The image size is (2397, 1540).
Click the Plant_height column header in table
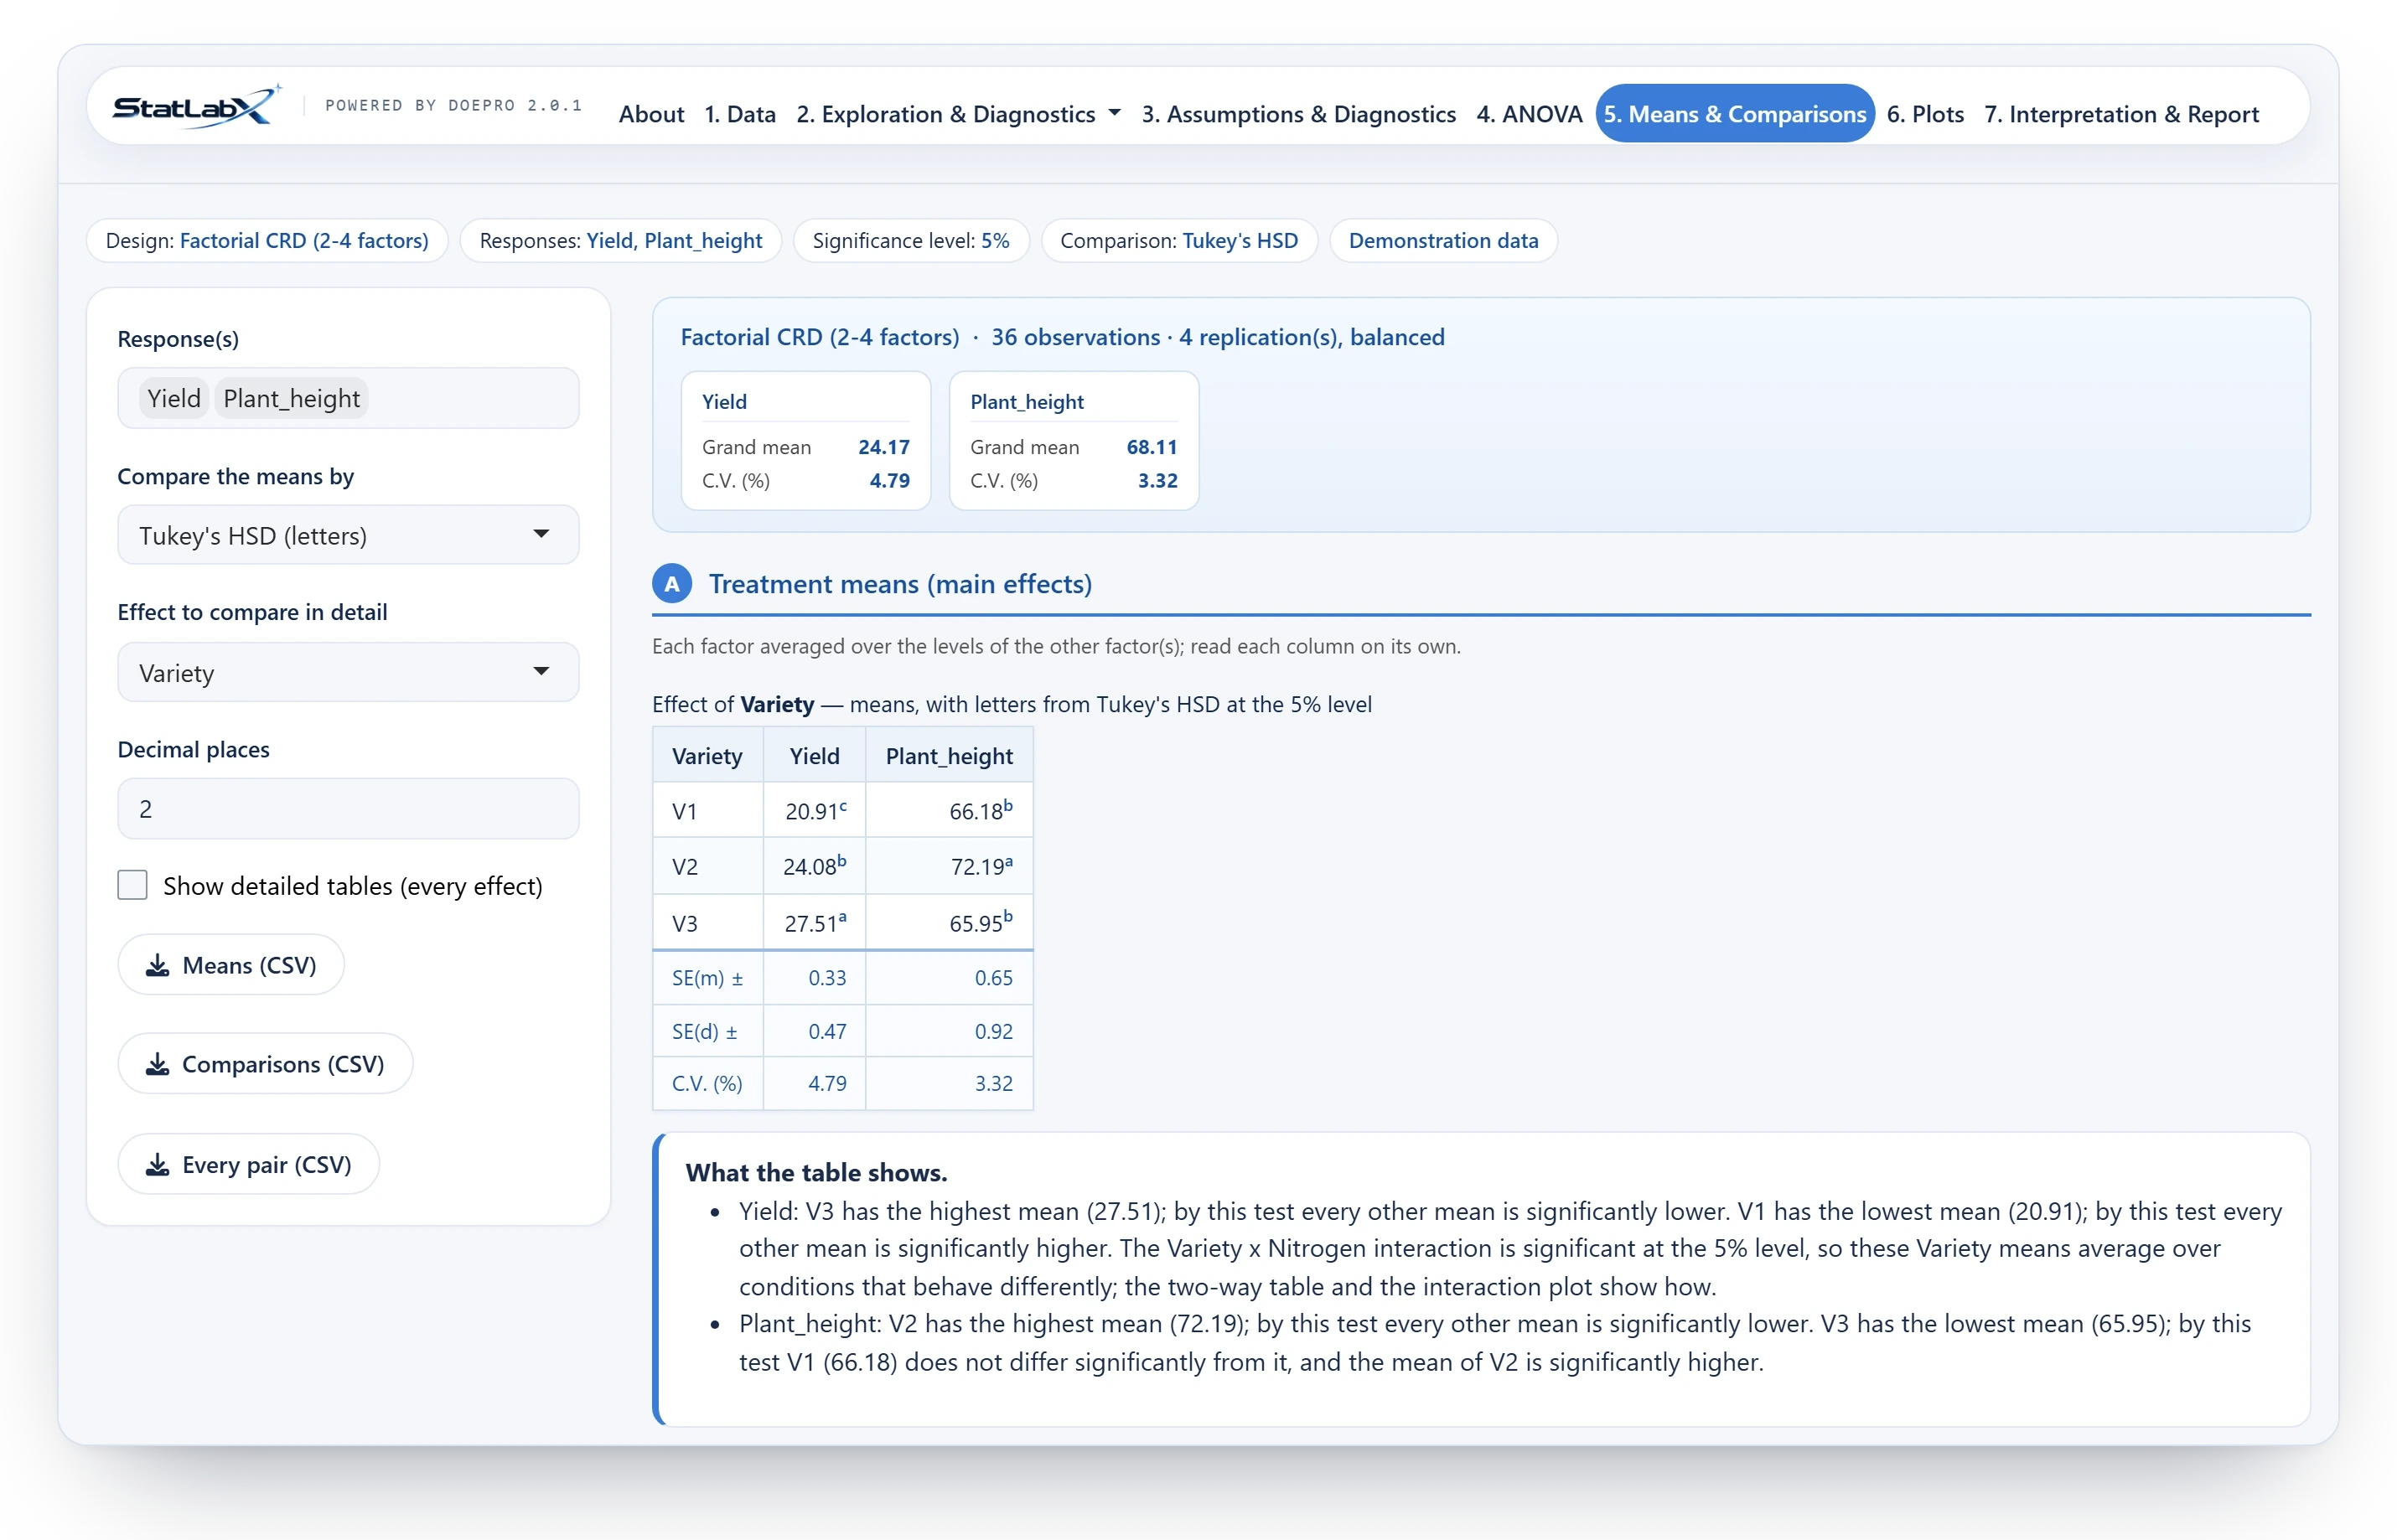click(949, 756)
